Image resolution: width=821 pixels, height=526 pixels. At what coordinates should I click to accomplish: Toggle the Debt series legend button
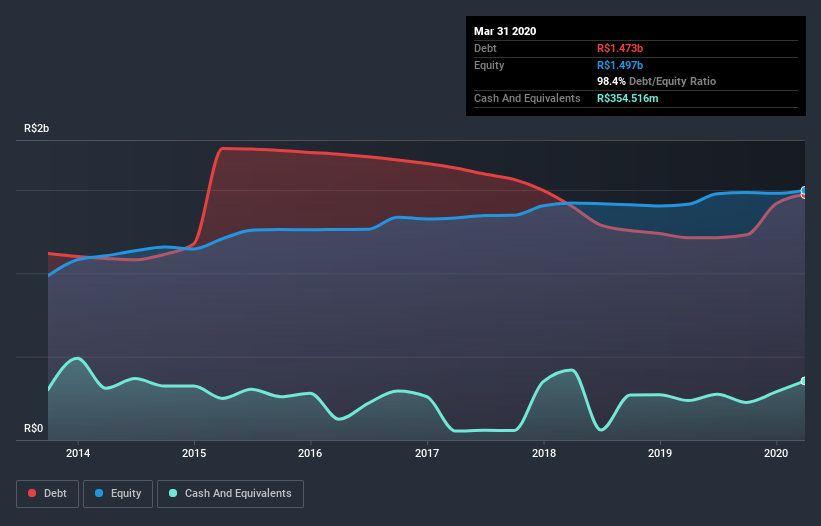pyautogui.click(x=47, y=494)
